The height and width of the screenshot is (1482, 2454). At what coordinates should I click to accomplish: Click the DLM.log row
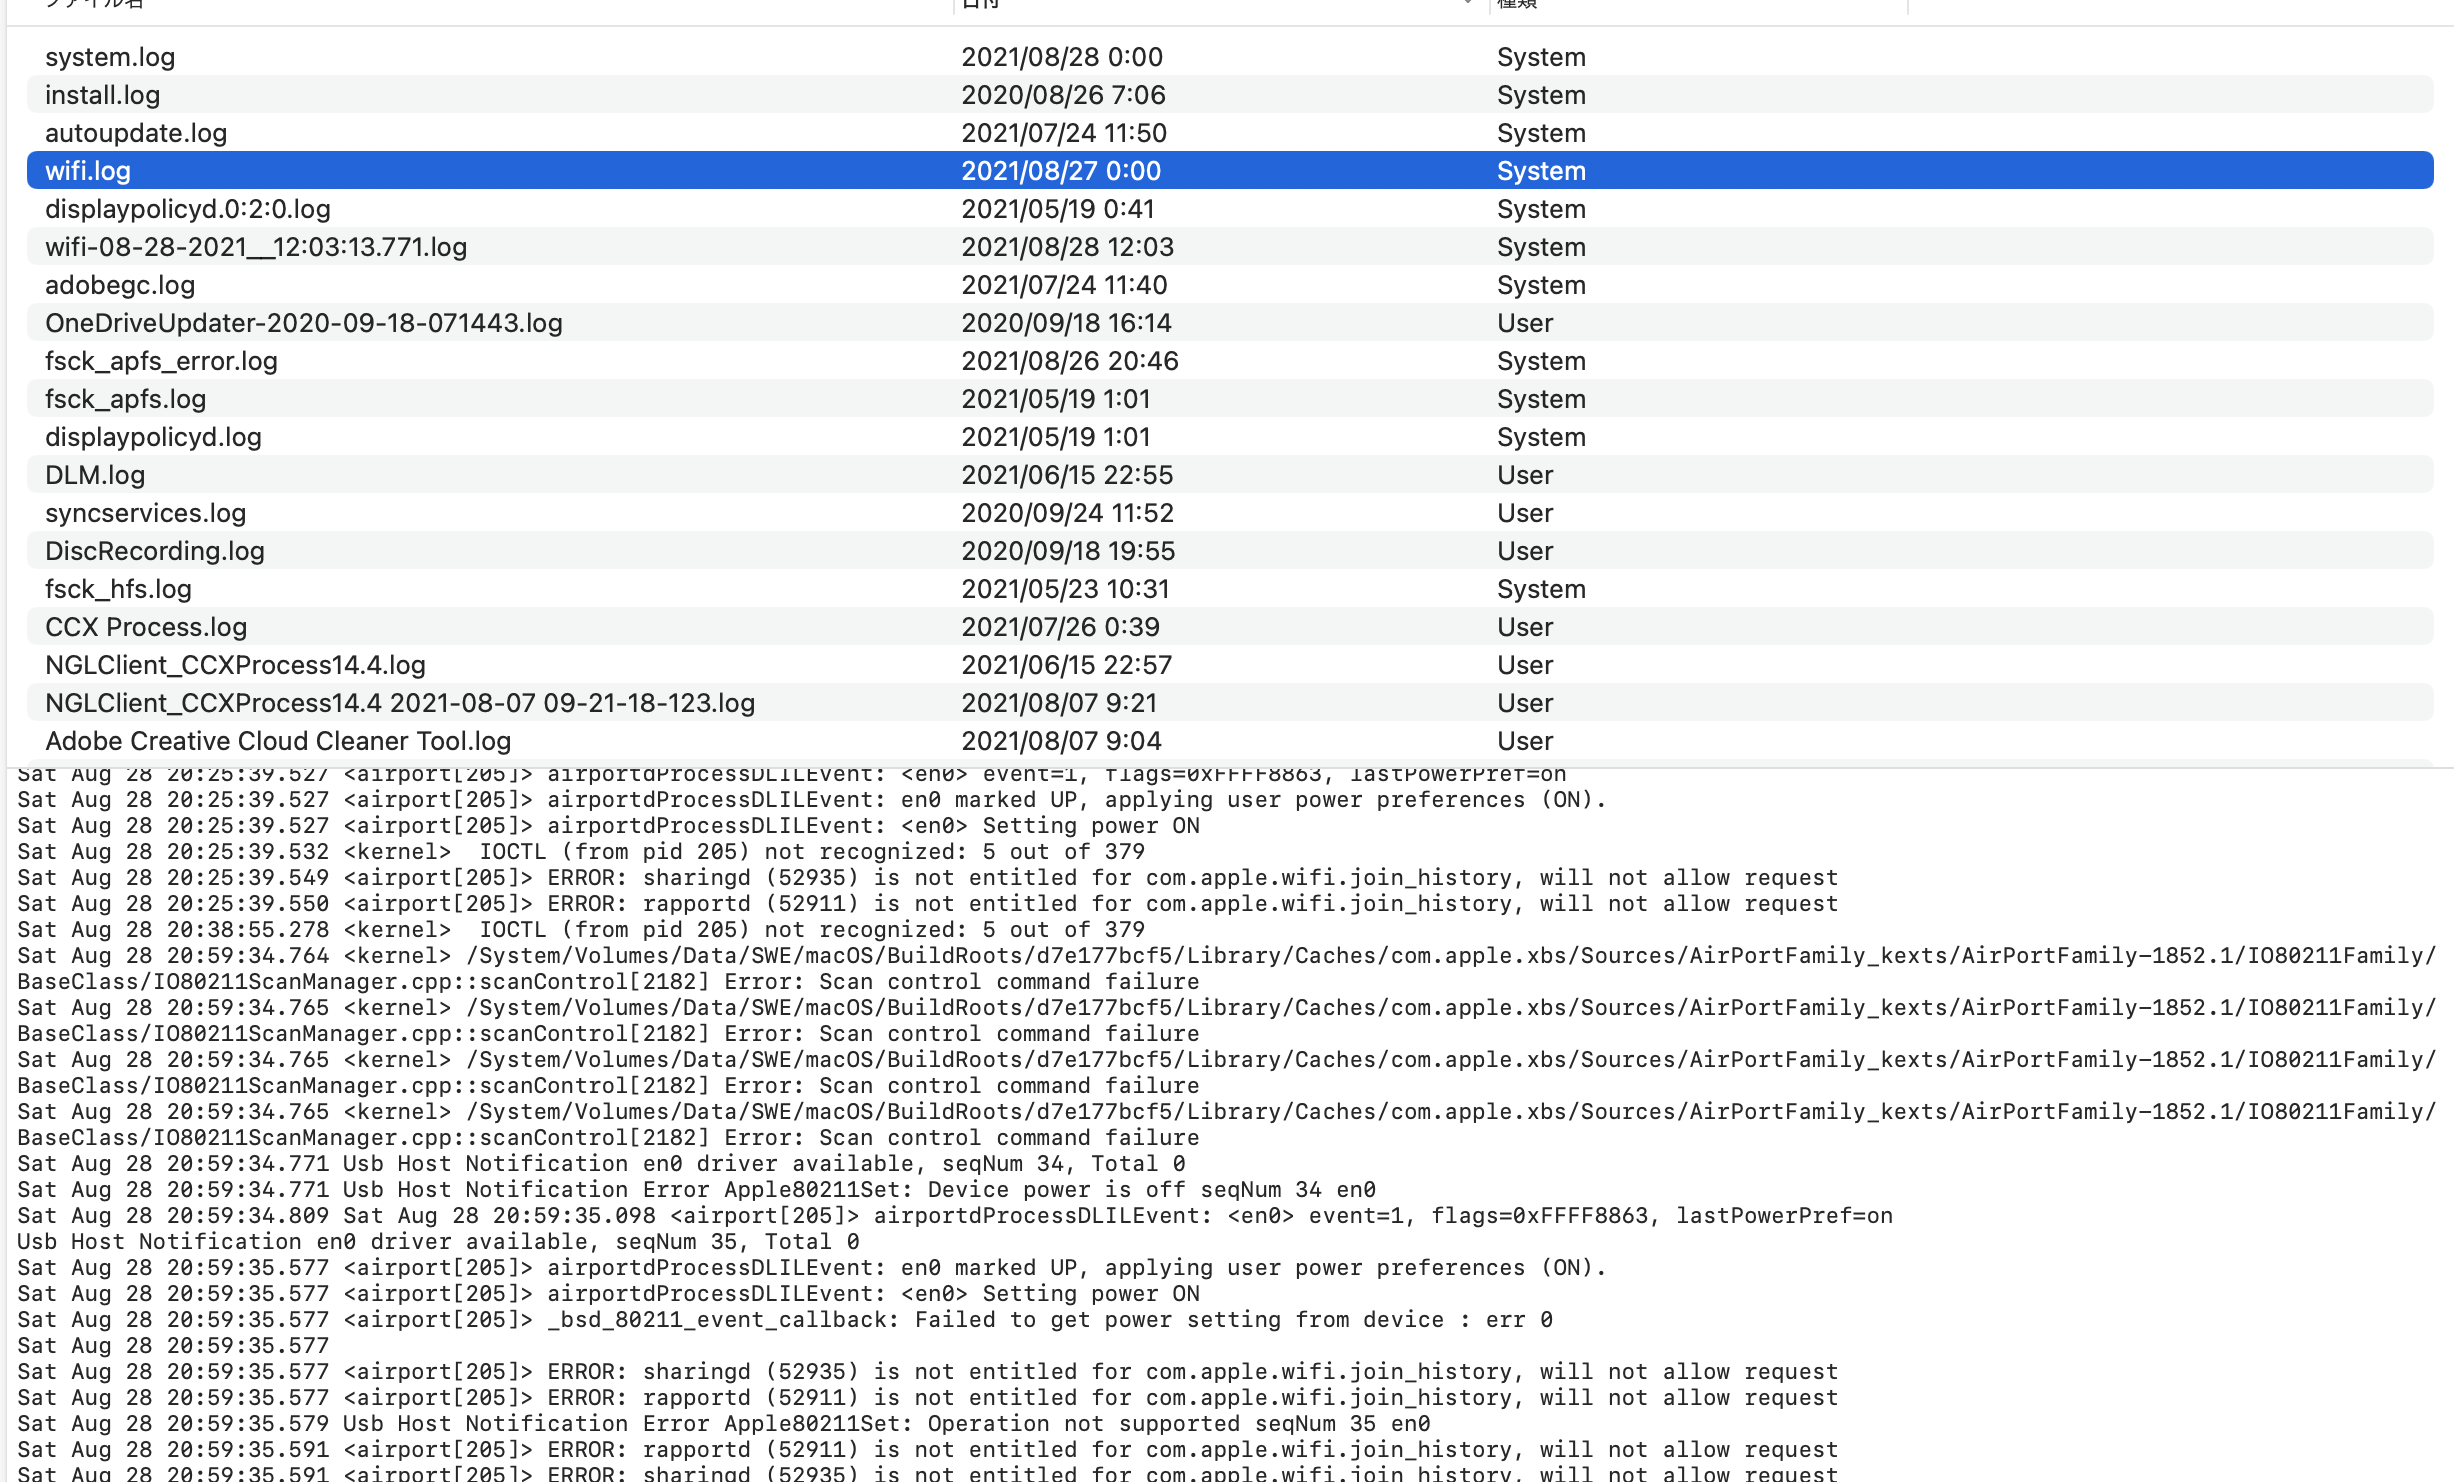(x=95, y=475)
